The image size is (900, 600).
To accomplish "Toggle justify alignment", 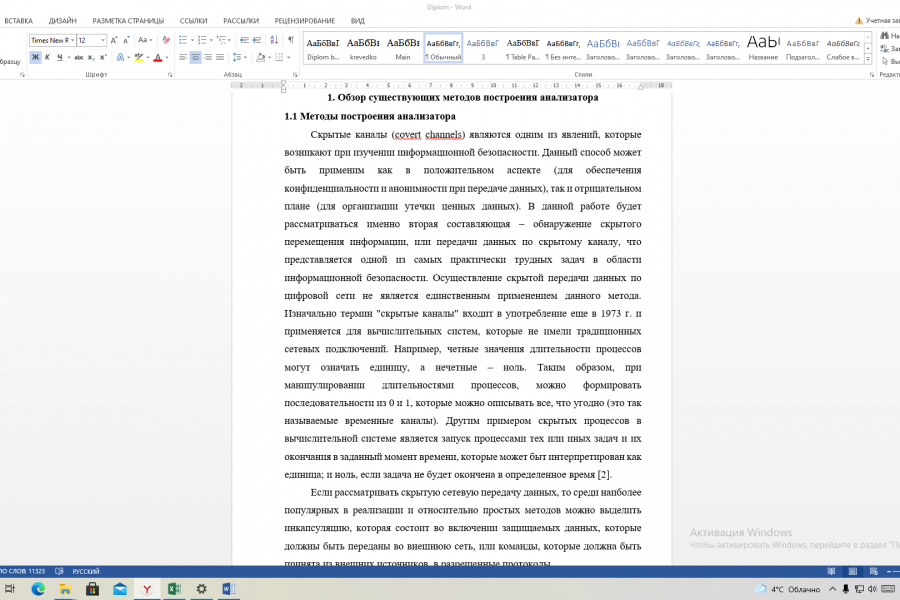I will pyautogui.click(x=220, y=57).
